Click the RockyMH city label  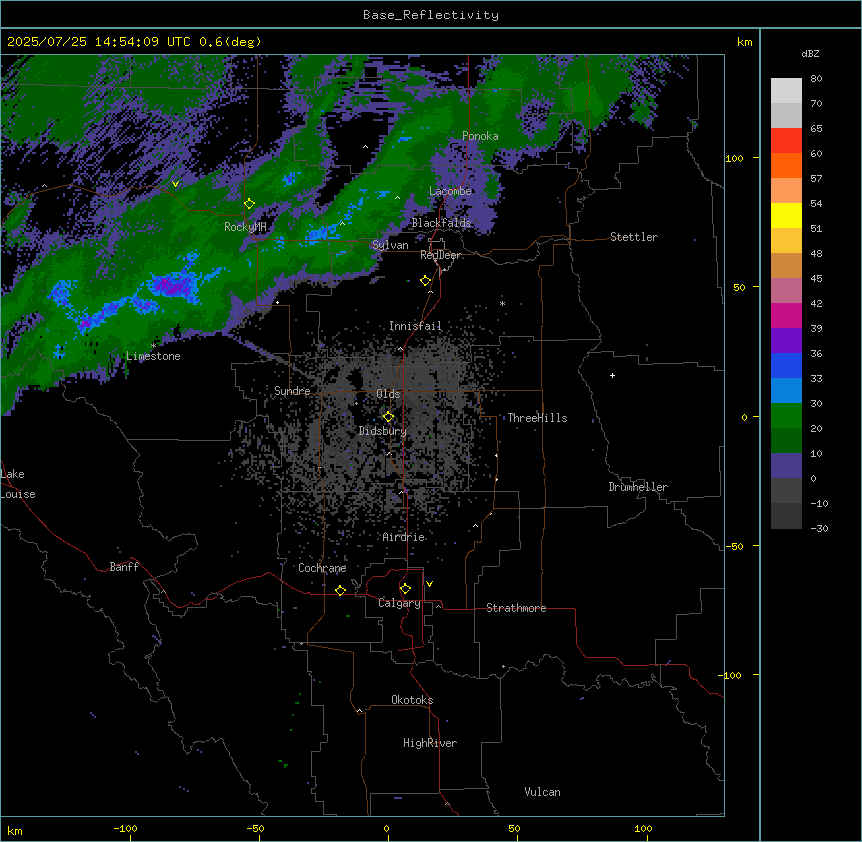(245, 227)
